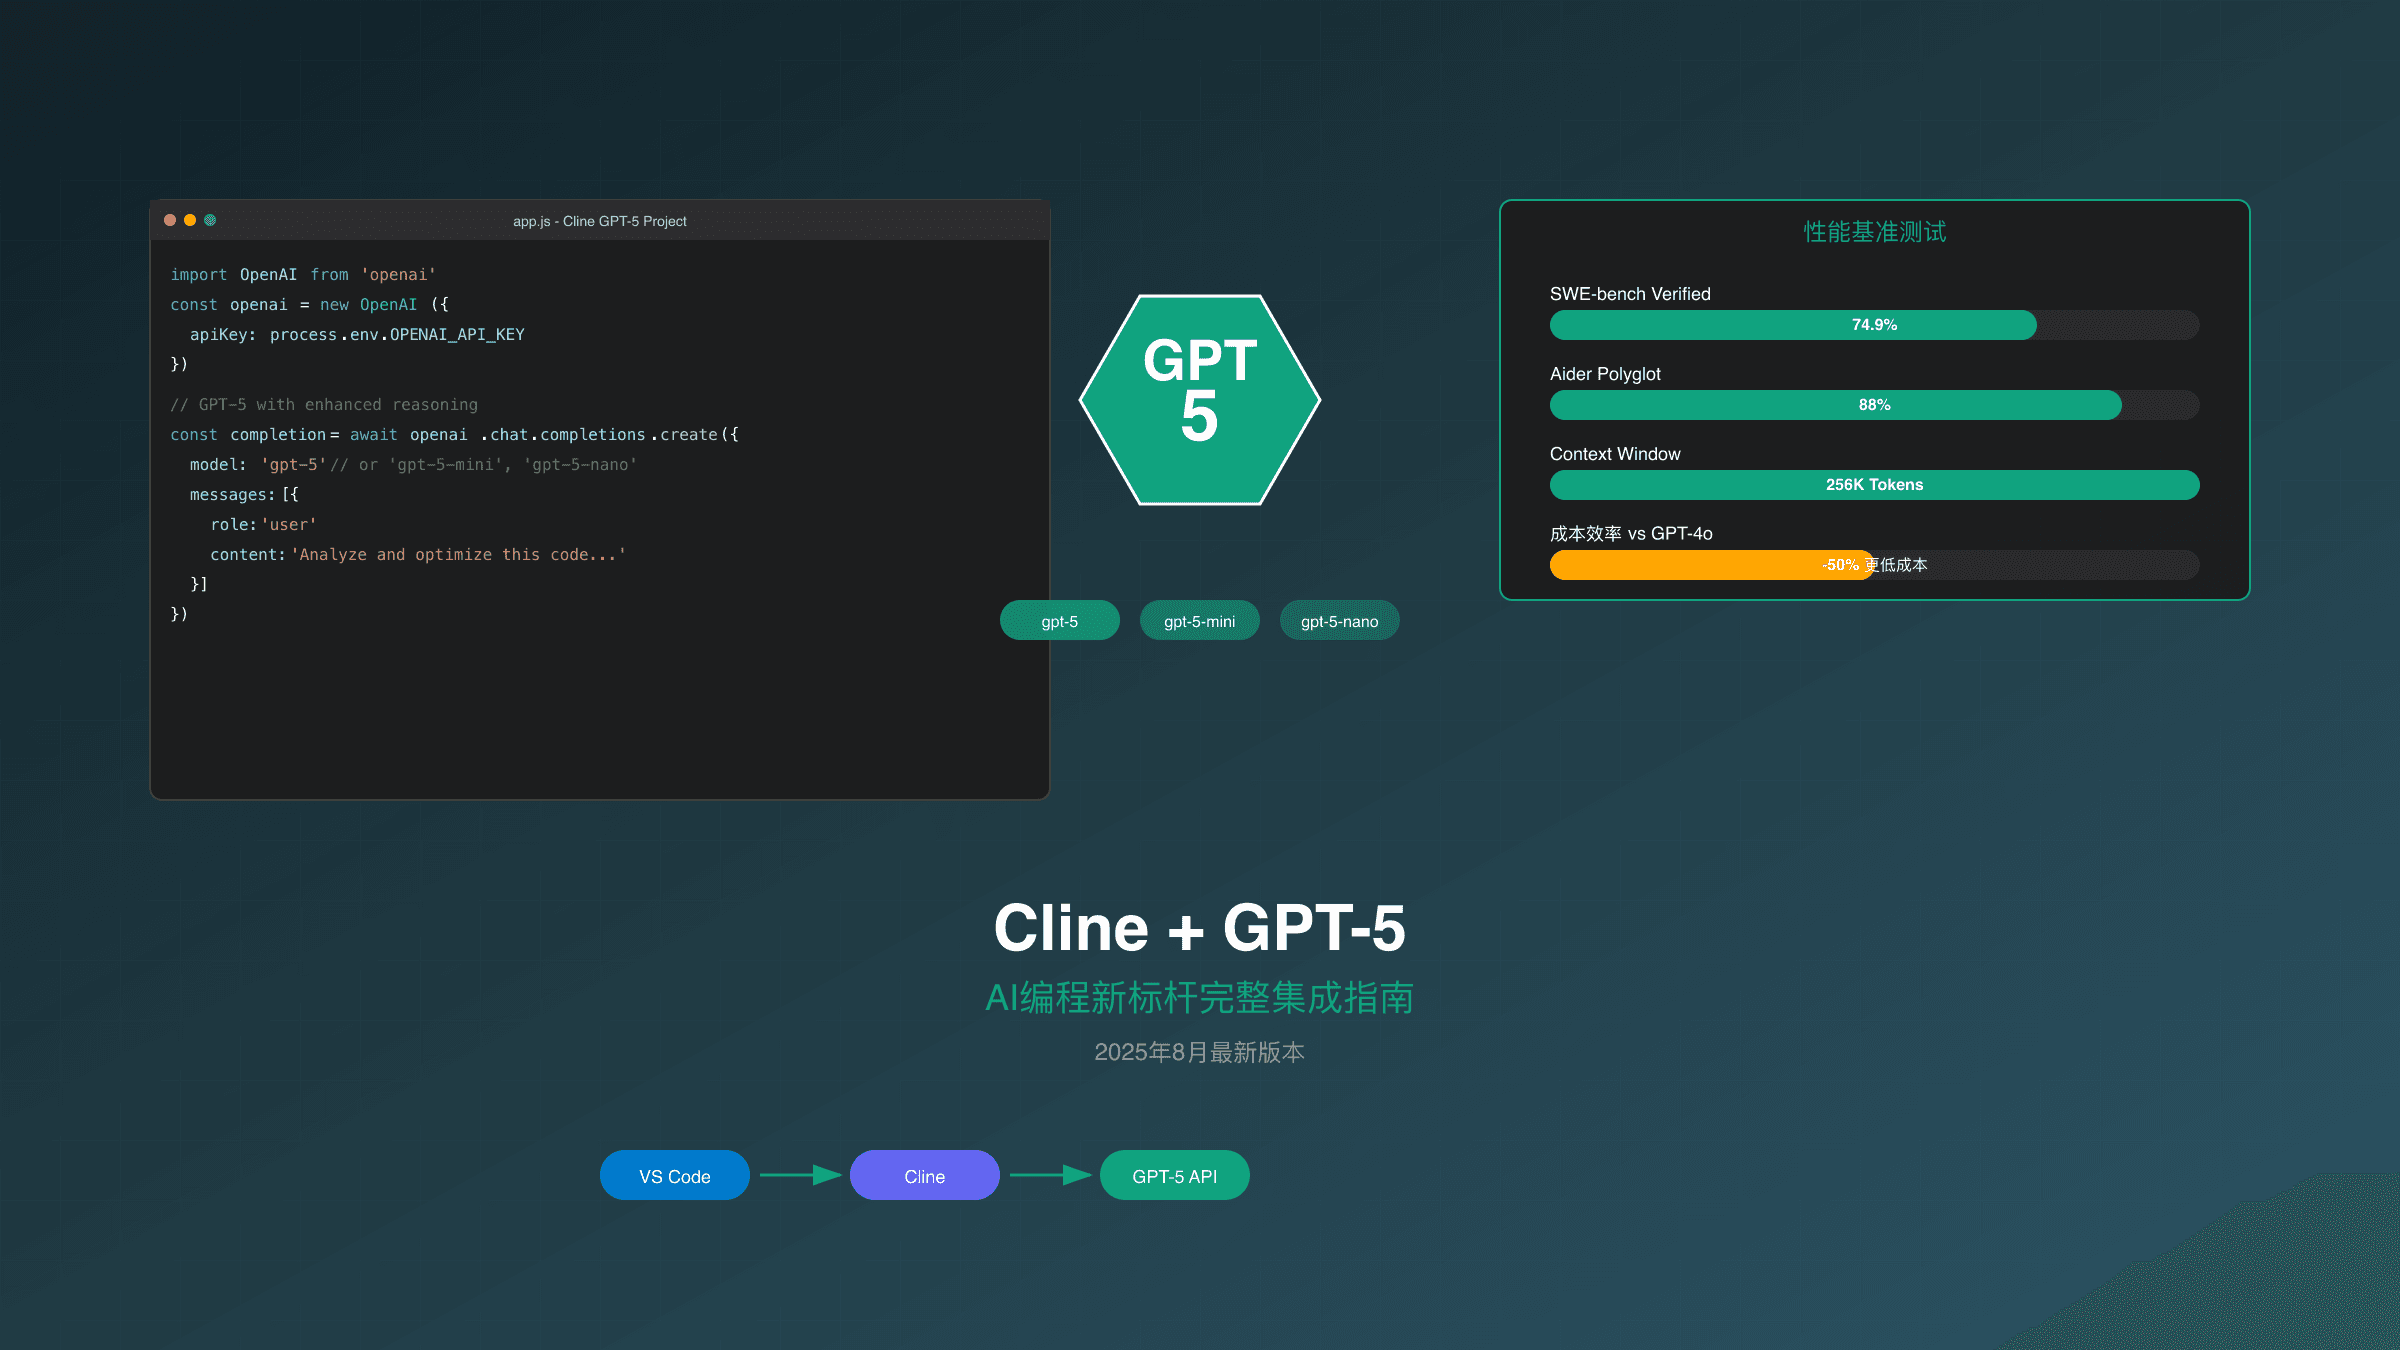Click the purple Cline flow pill
This screenshot has width=2400, height=1350.
coord(925,1175)
